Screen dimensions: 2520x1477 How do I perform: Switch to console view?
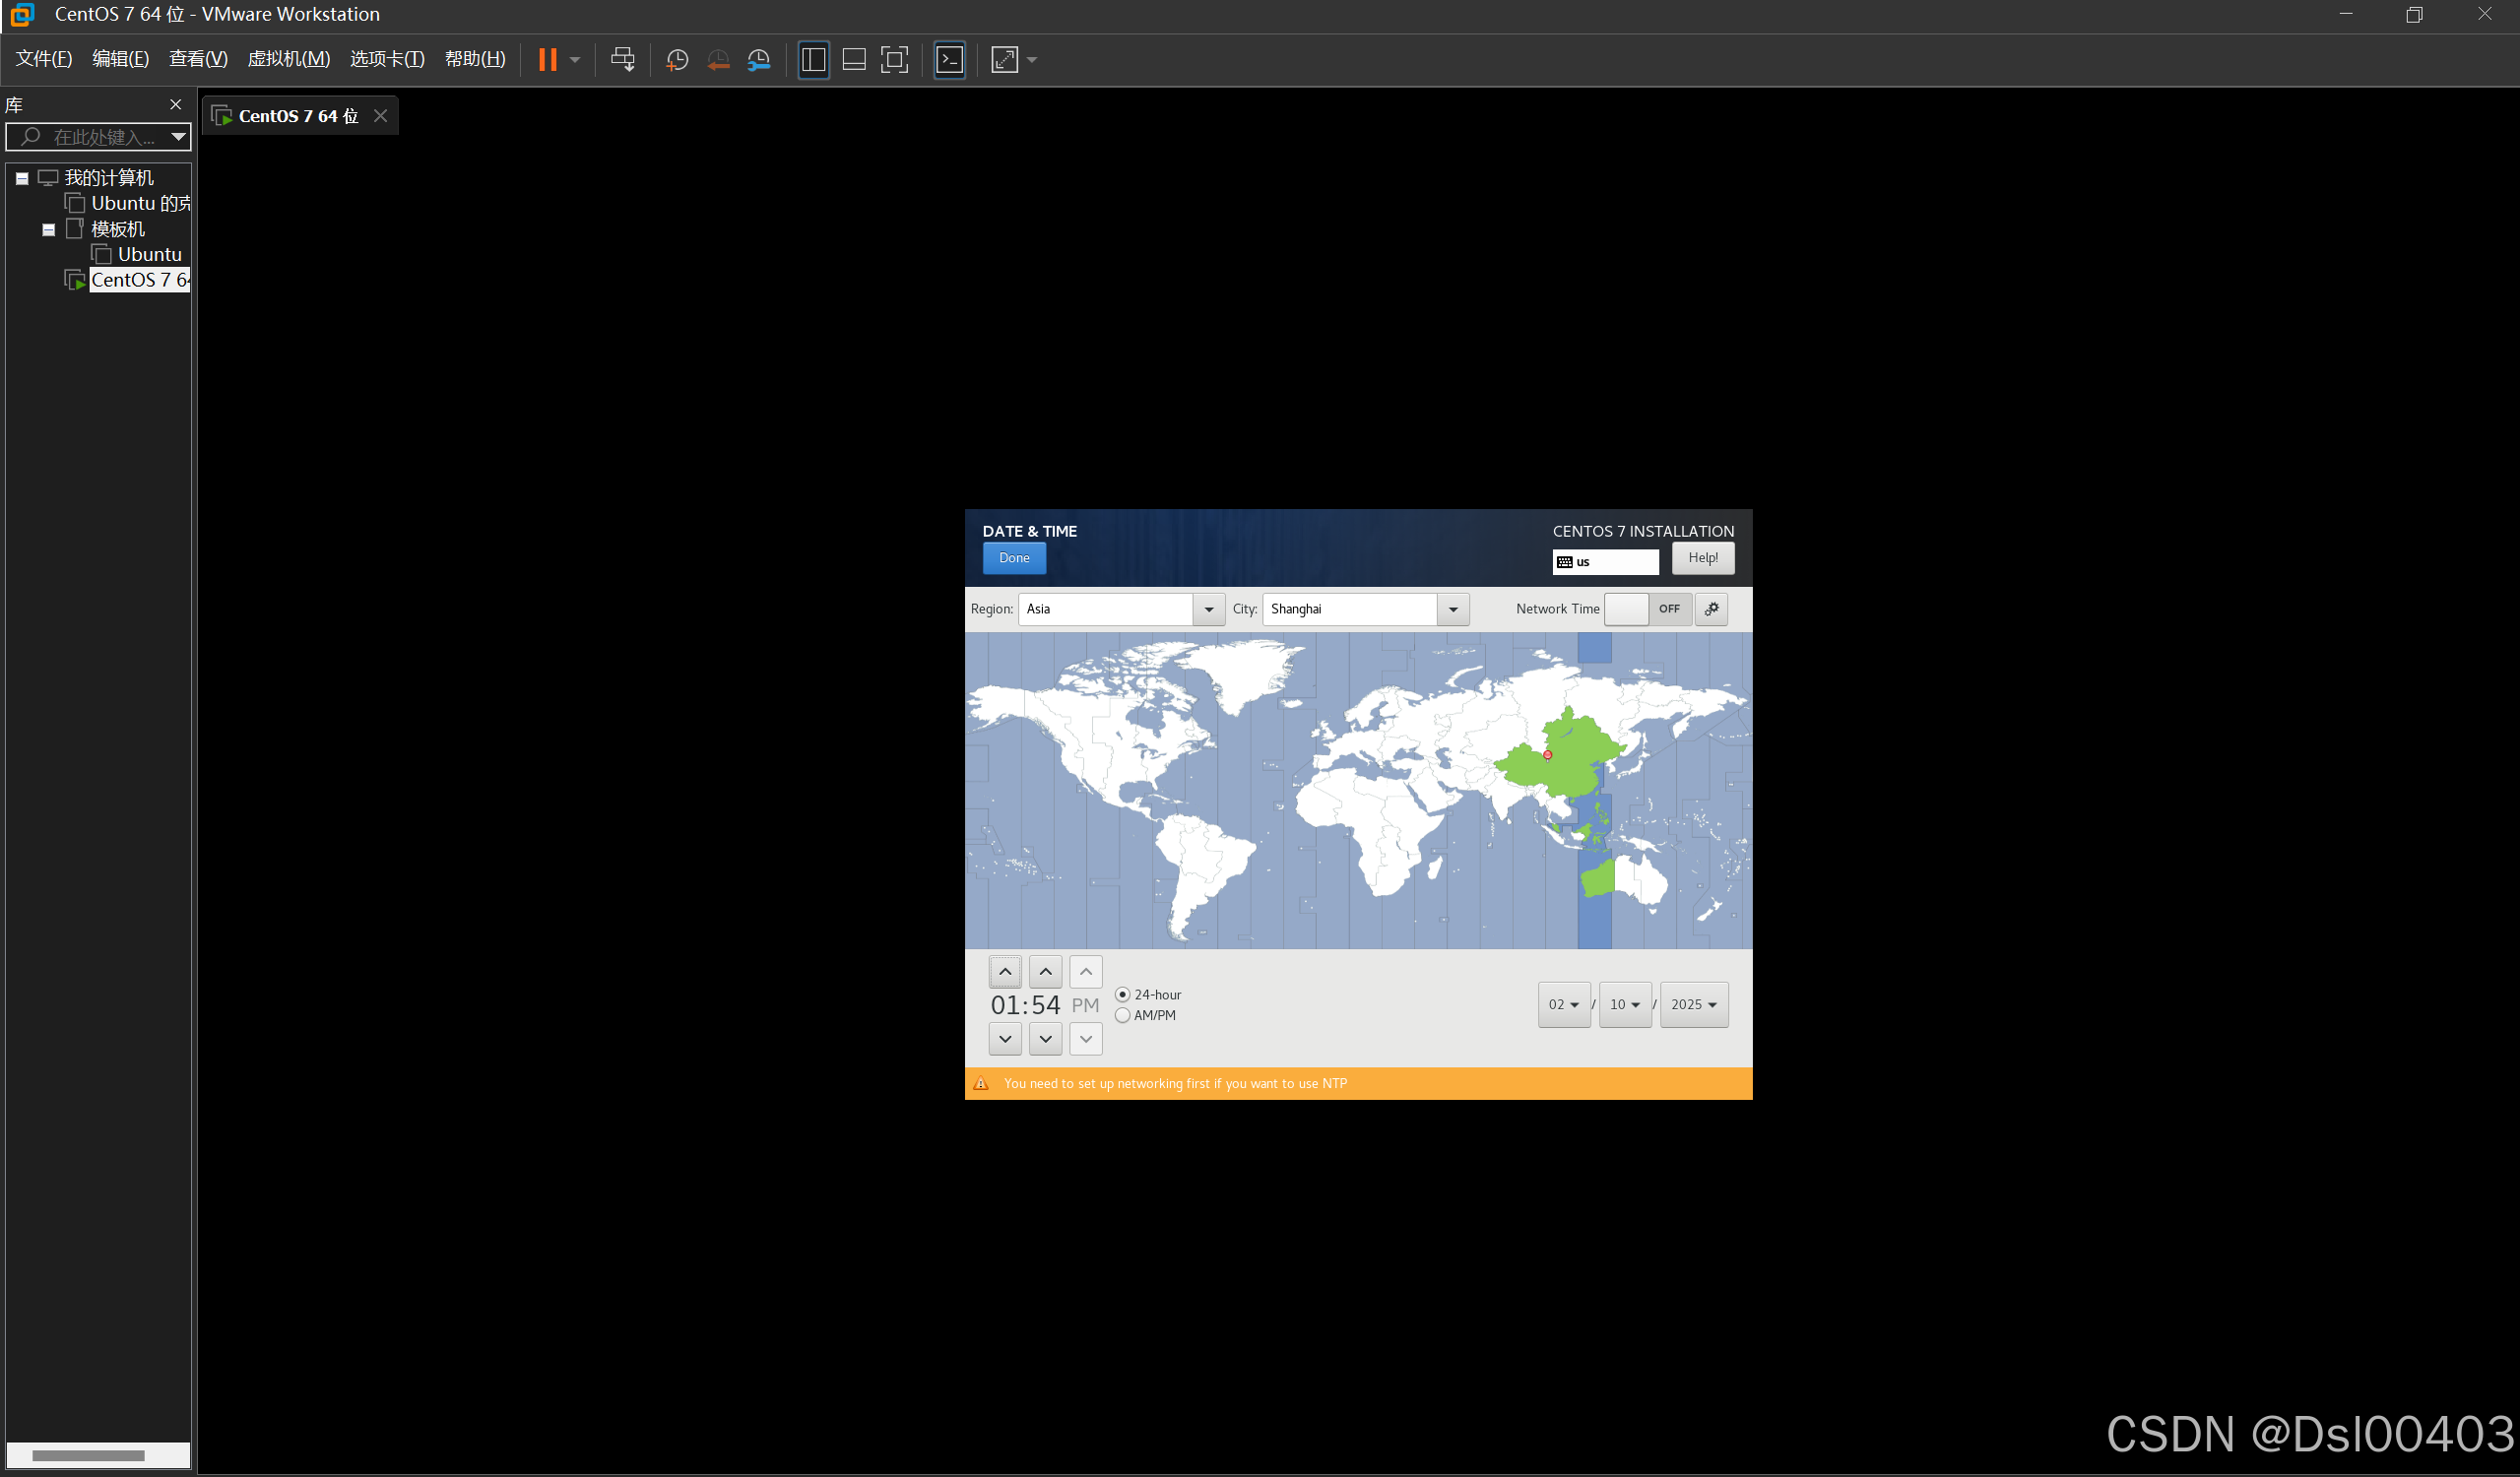click(x=949, y=60)
